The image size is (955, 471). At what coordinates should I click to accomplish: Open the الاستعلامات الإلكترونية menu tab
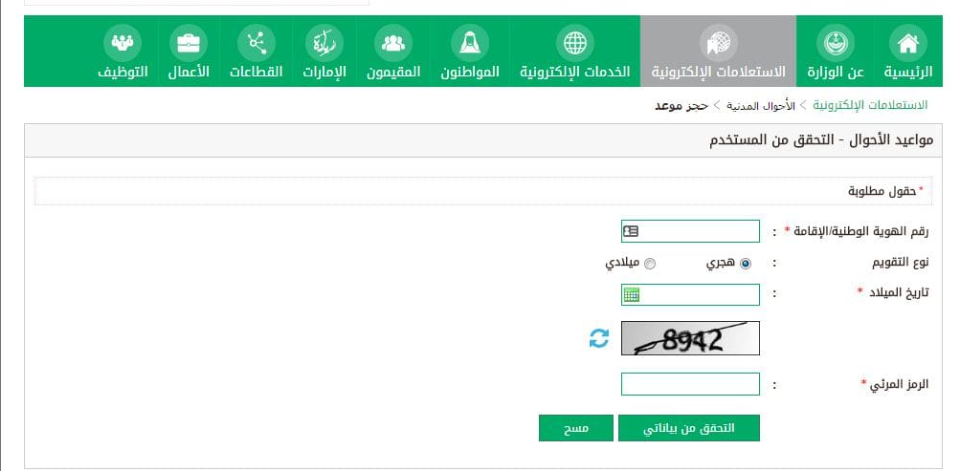click(718, 51)
